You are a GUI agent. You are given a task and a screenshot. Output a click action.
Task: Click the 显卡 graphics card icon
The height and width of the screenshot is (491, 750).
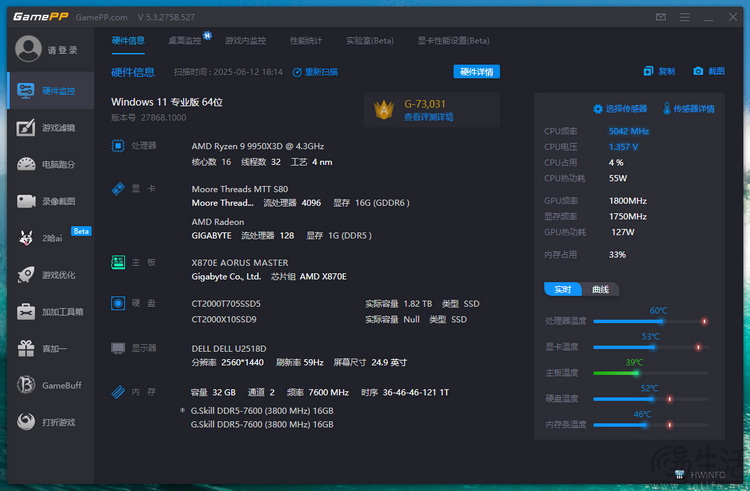click(x=118, y=188)
